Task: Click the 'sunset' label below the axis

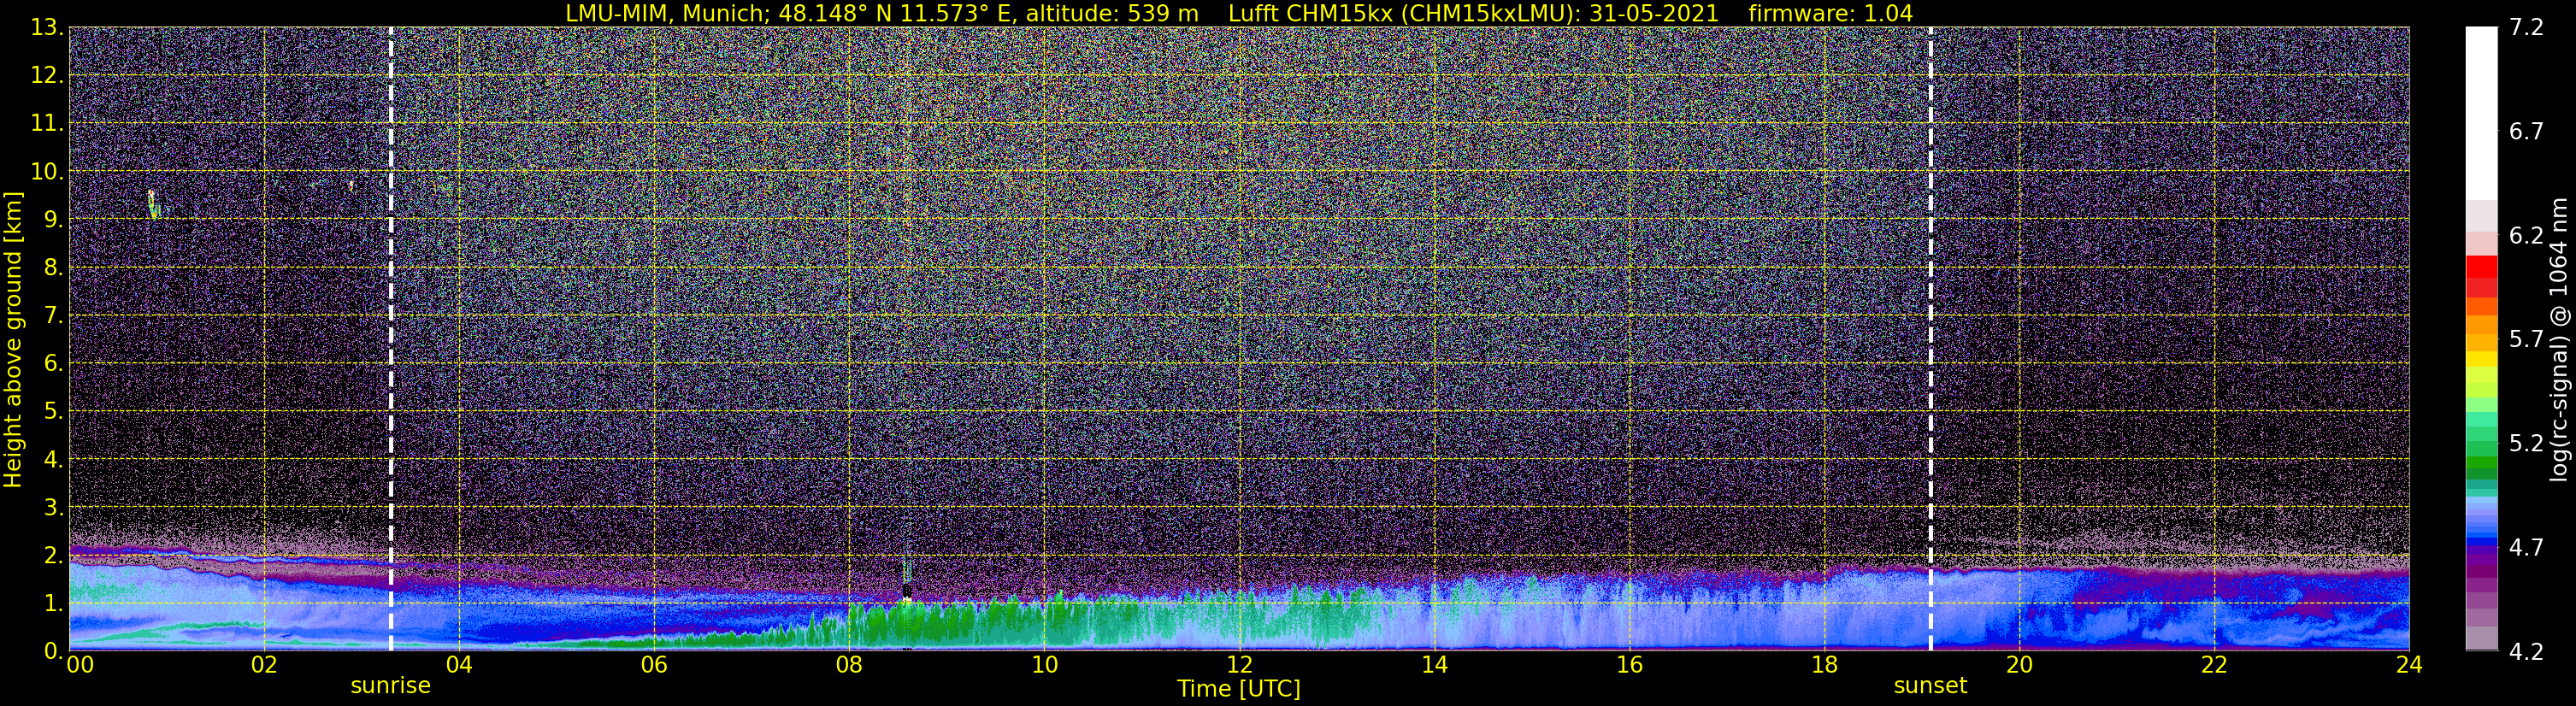Action: tap(1930, 686)
